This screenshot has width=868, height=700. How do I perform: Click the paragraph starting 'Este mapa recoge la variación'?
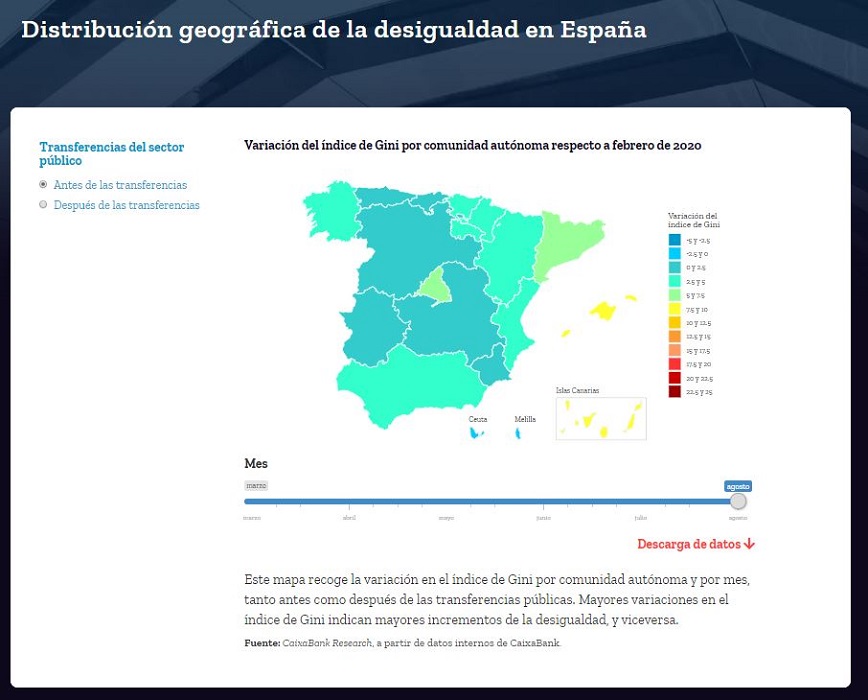point(497,599)
